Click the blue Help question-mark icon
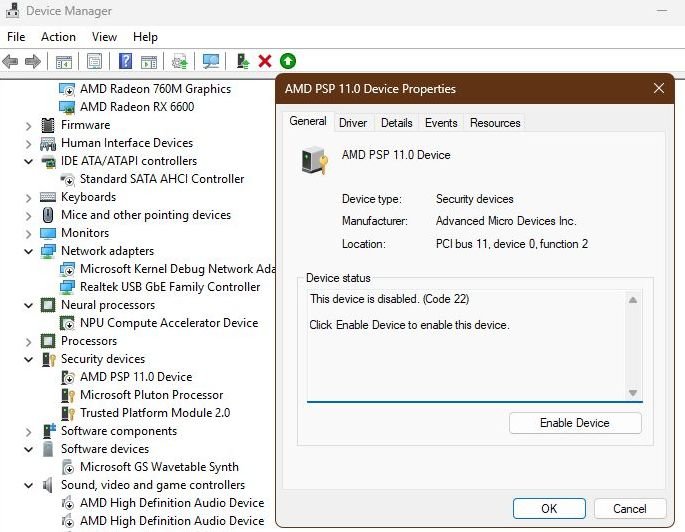The height and width of the screenshot is (532, 685). (125, 61)
